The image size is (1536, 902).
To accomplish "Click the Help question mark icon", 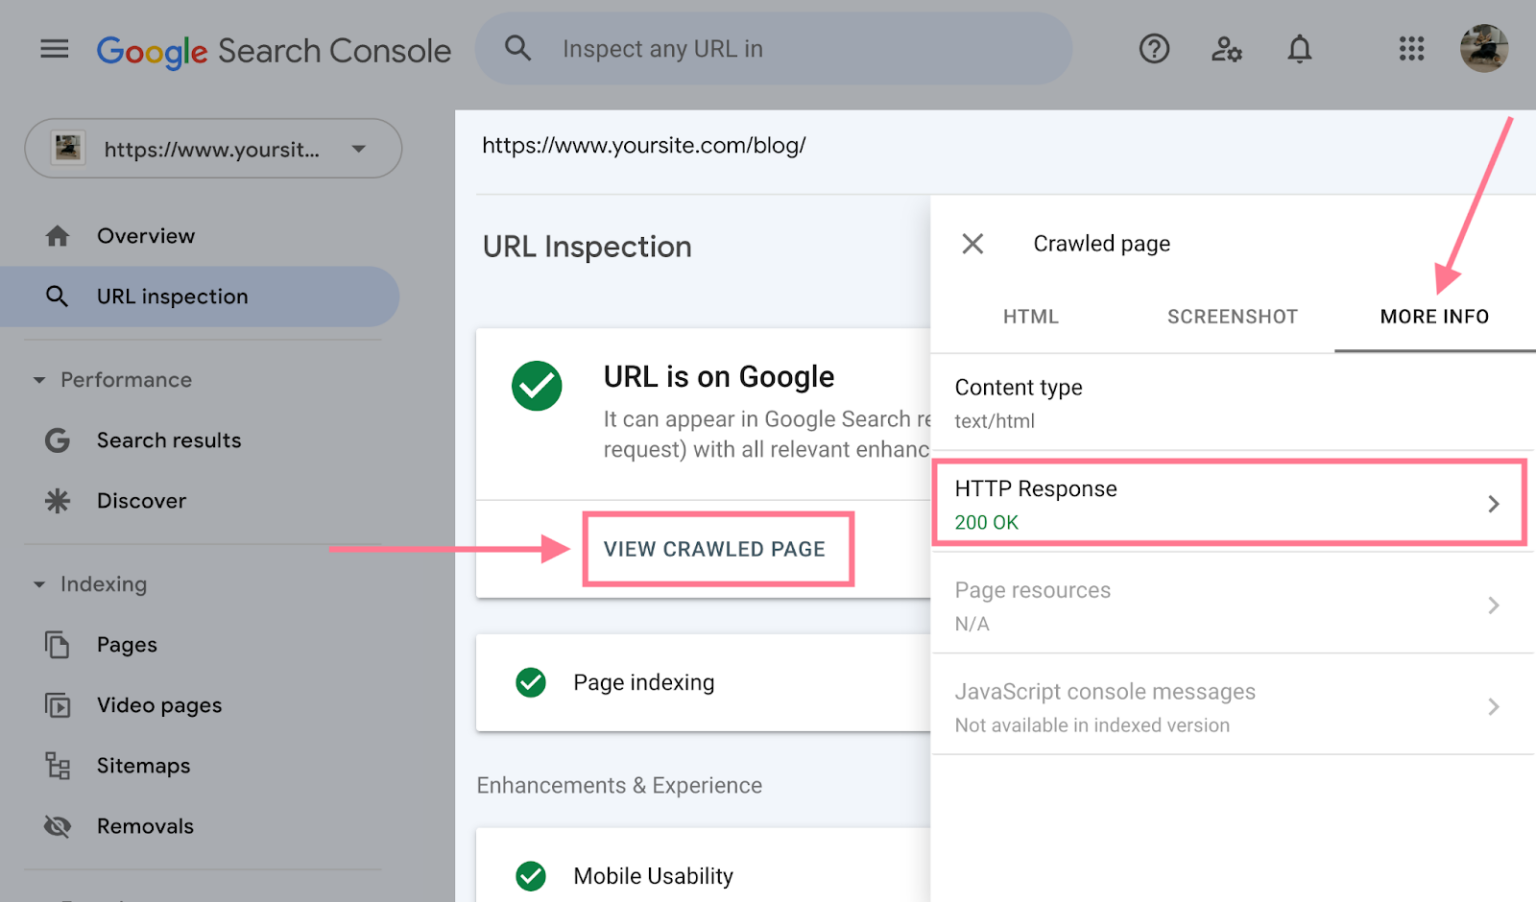I will click(x=1154, y=49).
